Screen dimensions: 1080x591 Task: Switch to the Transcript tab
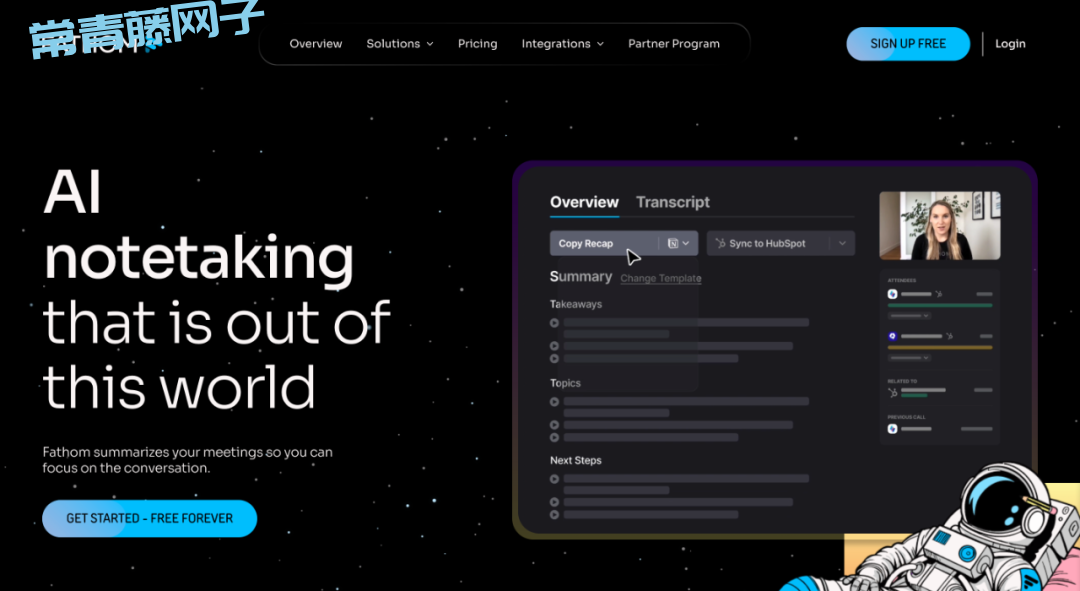click(x=672, y=202)
